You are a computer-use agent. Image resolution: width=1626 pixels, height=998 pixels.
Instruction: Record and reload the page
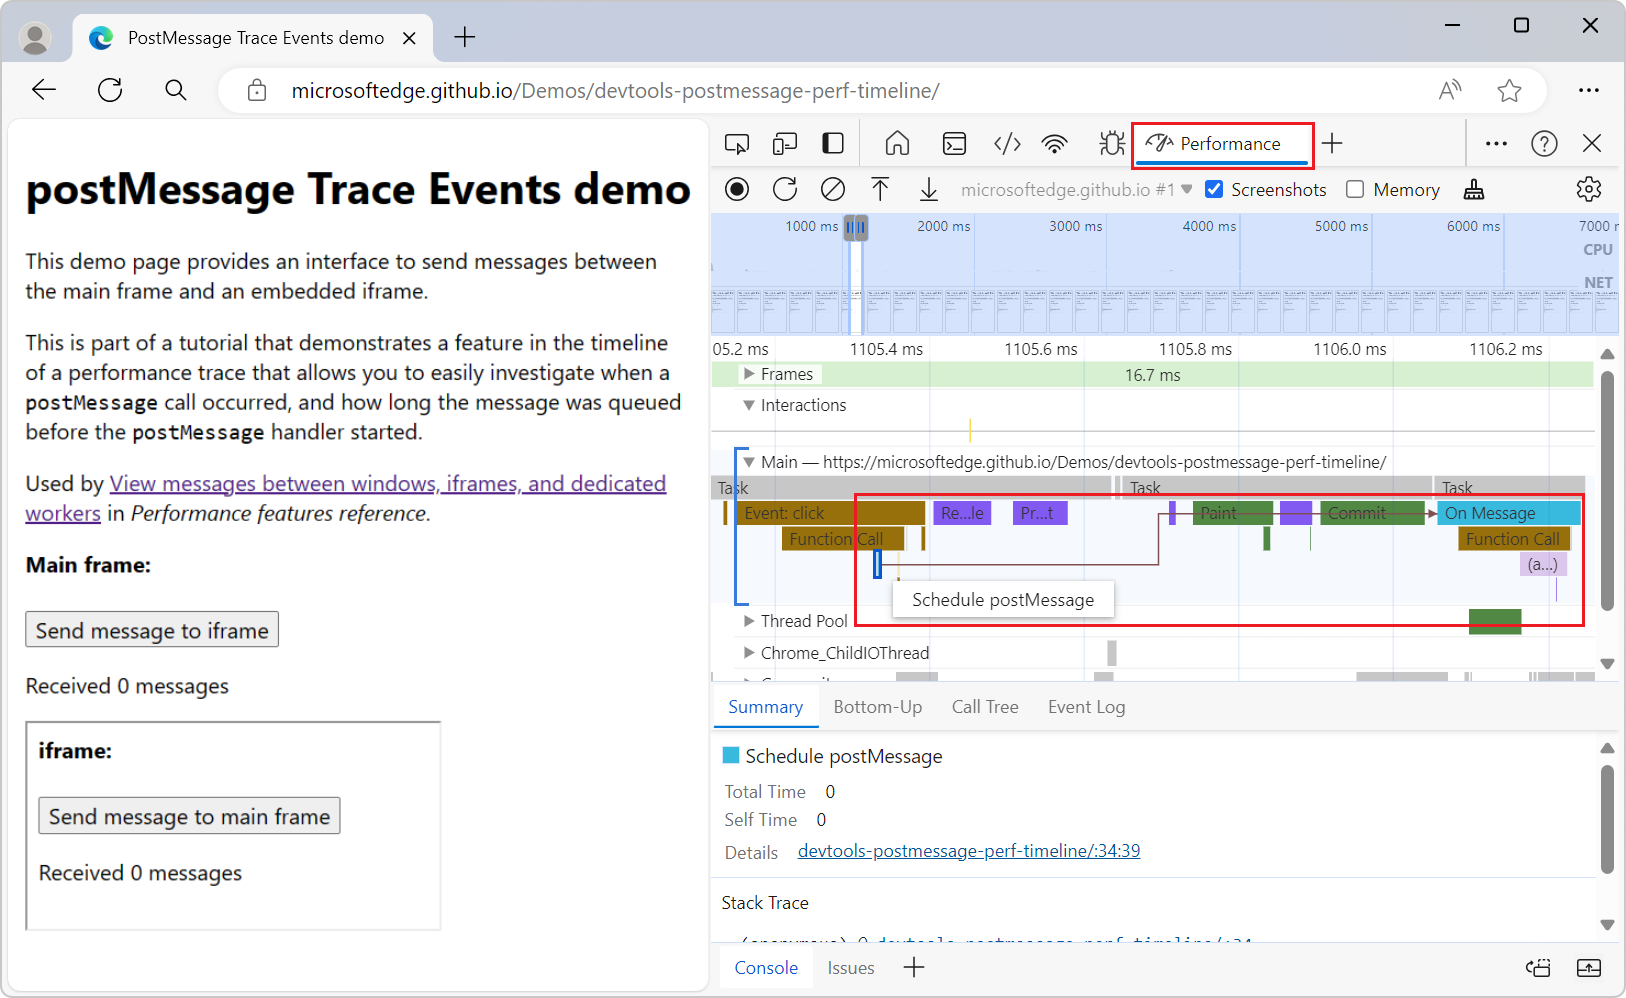[x=785, y=189]
